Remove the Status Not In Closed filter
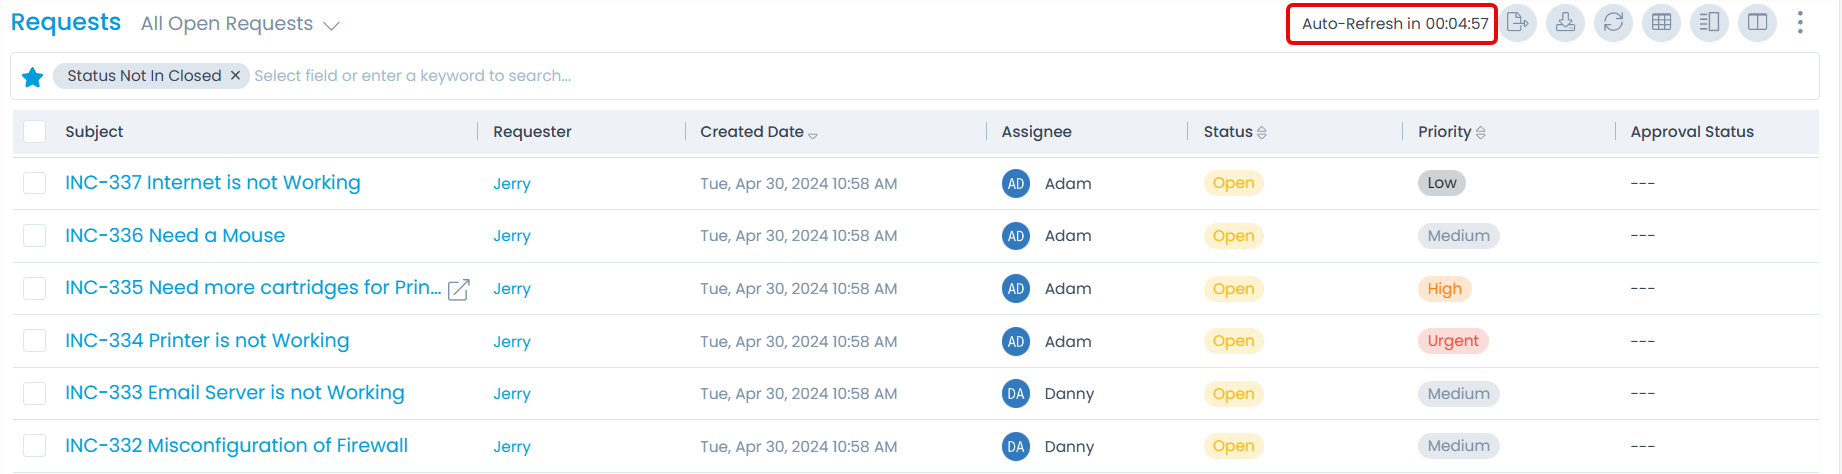The image size is (1842, 474). [236, 75]
